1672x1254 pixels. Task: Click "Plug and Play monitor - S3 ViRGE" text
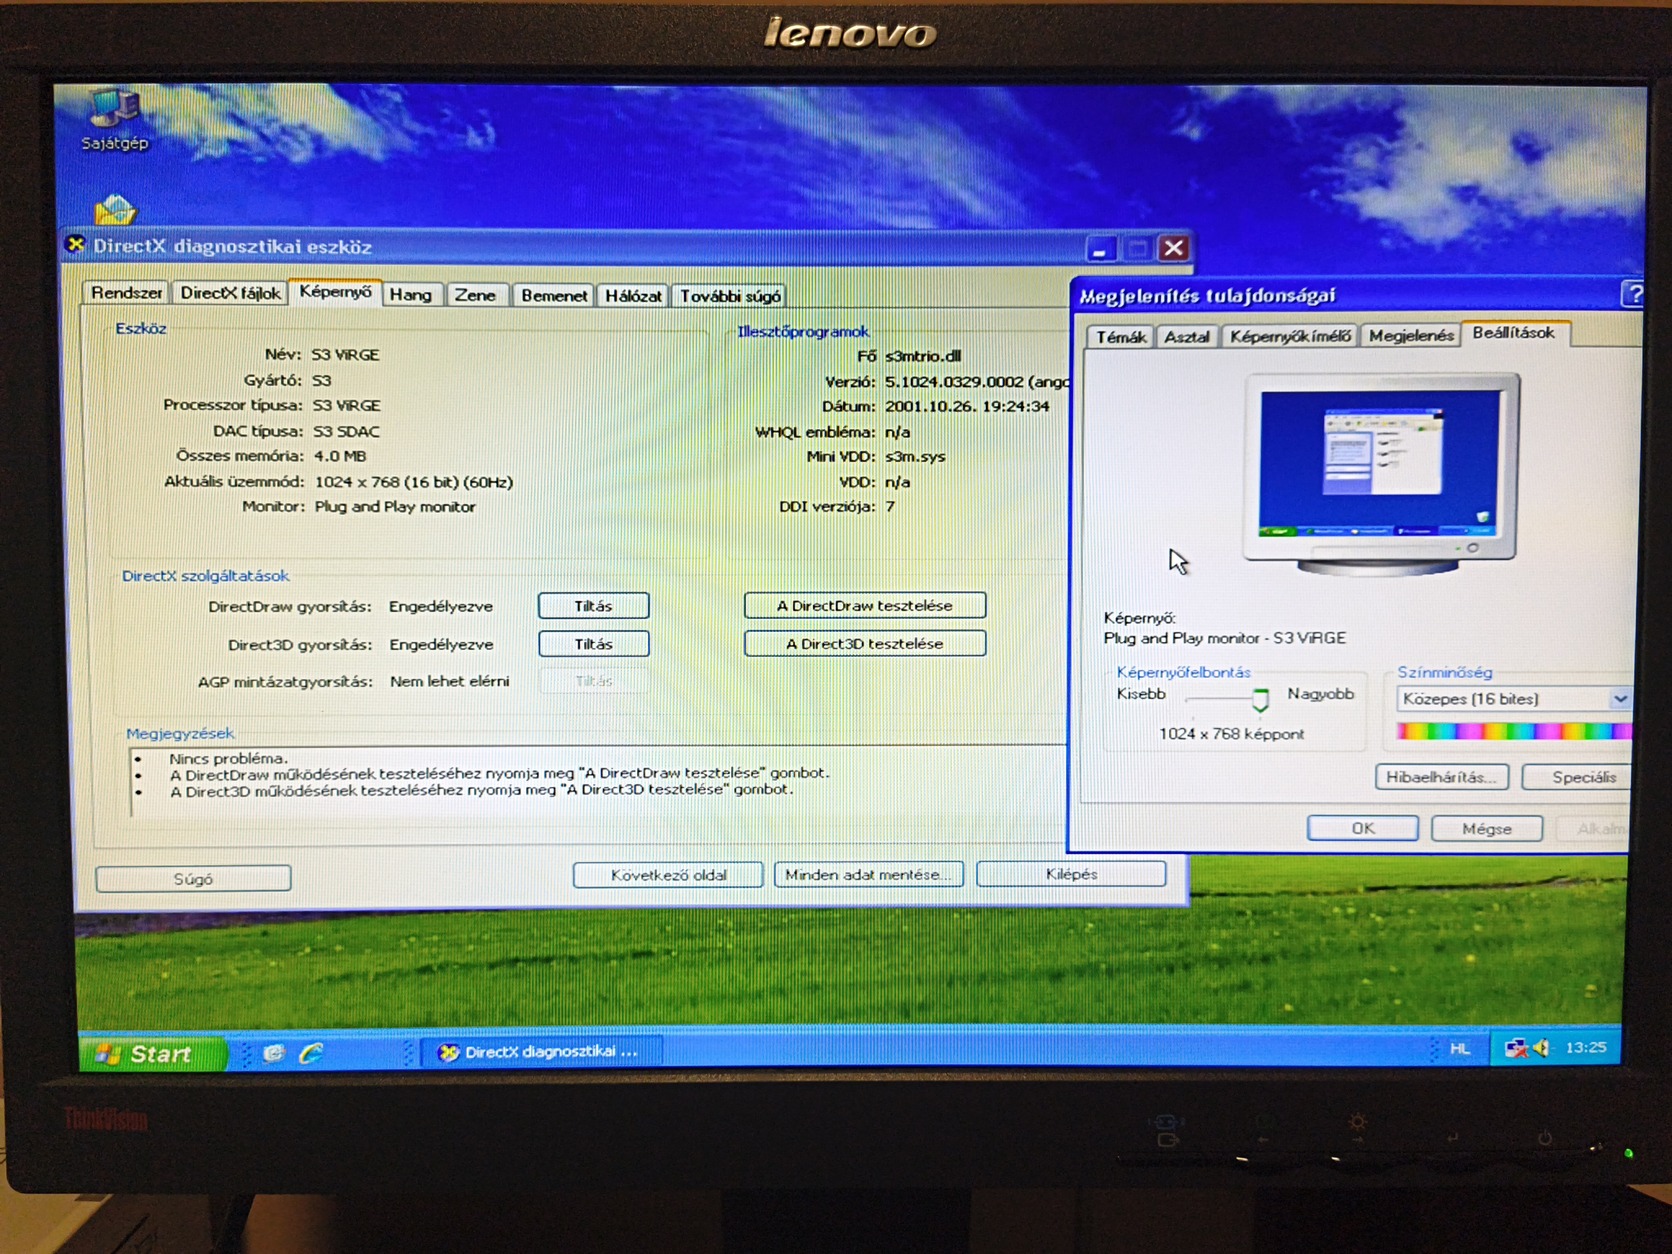[x=1224, y=638]
